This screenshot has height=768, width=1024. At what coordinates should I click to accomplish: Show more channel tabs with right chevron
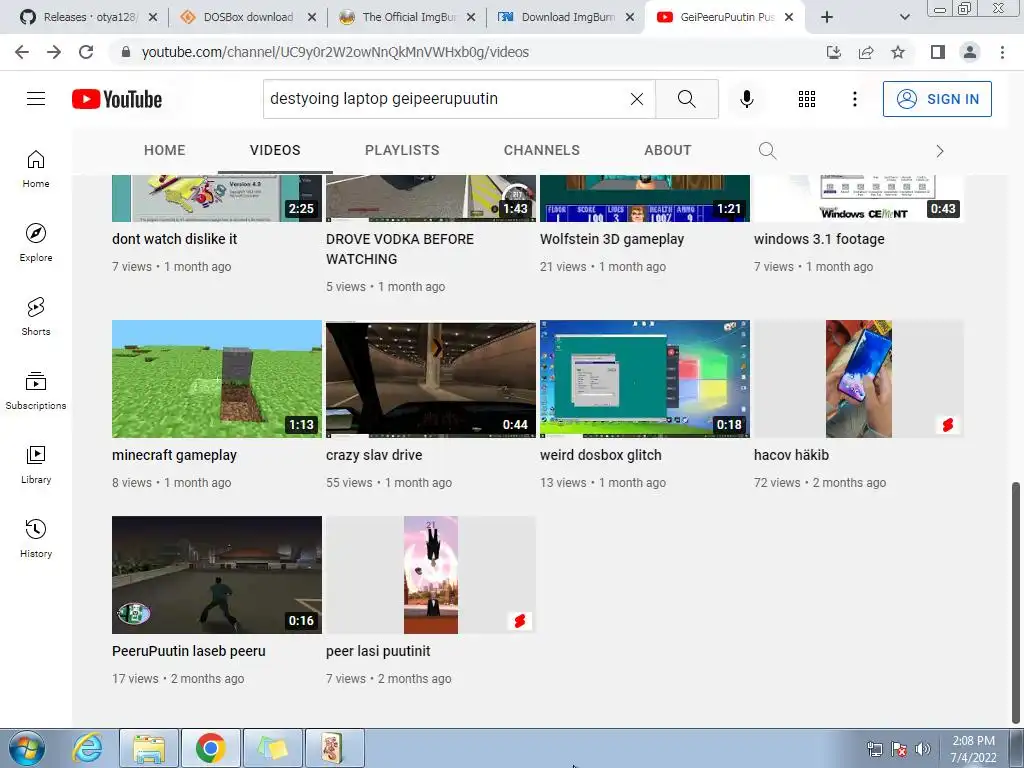tap(939, 151)
